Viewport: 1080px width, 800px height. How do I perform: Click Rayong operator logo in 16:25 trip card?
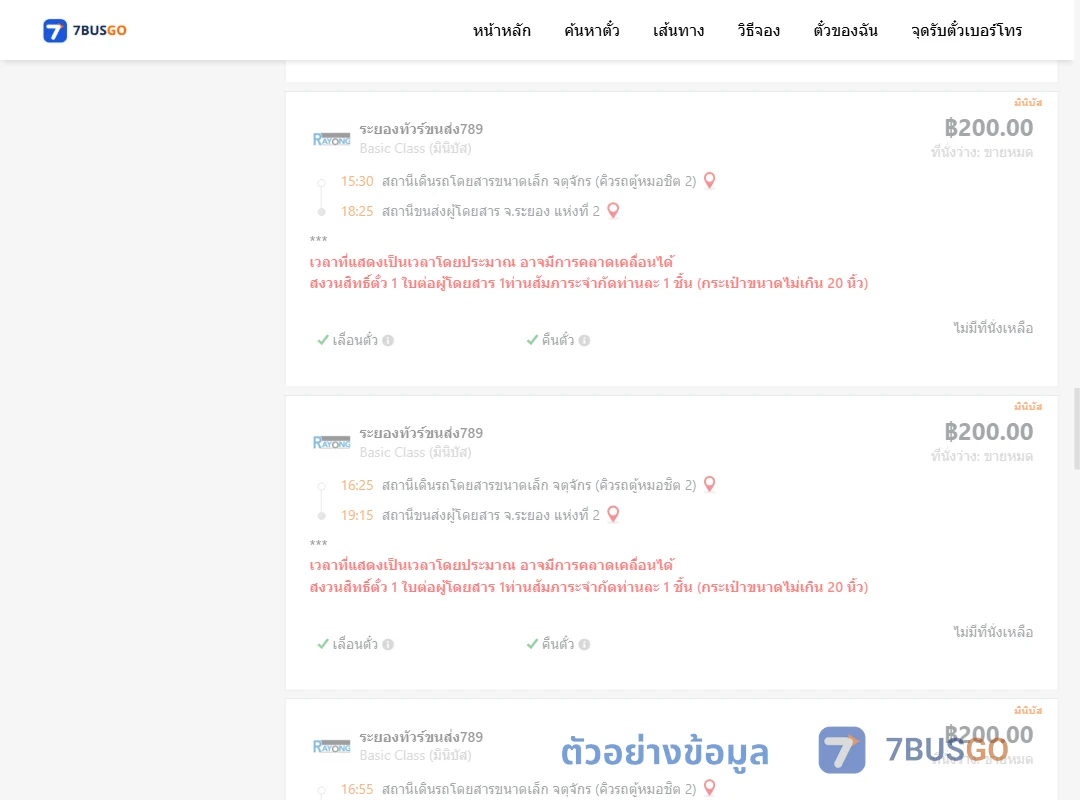pos(331,442)
